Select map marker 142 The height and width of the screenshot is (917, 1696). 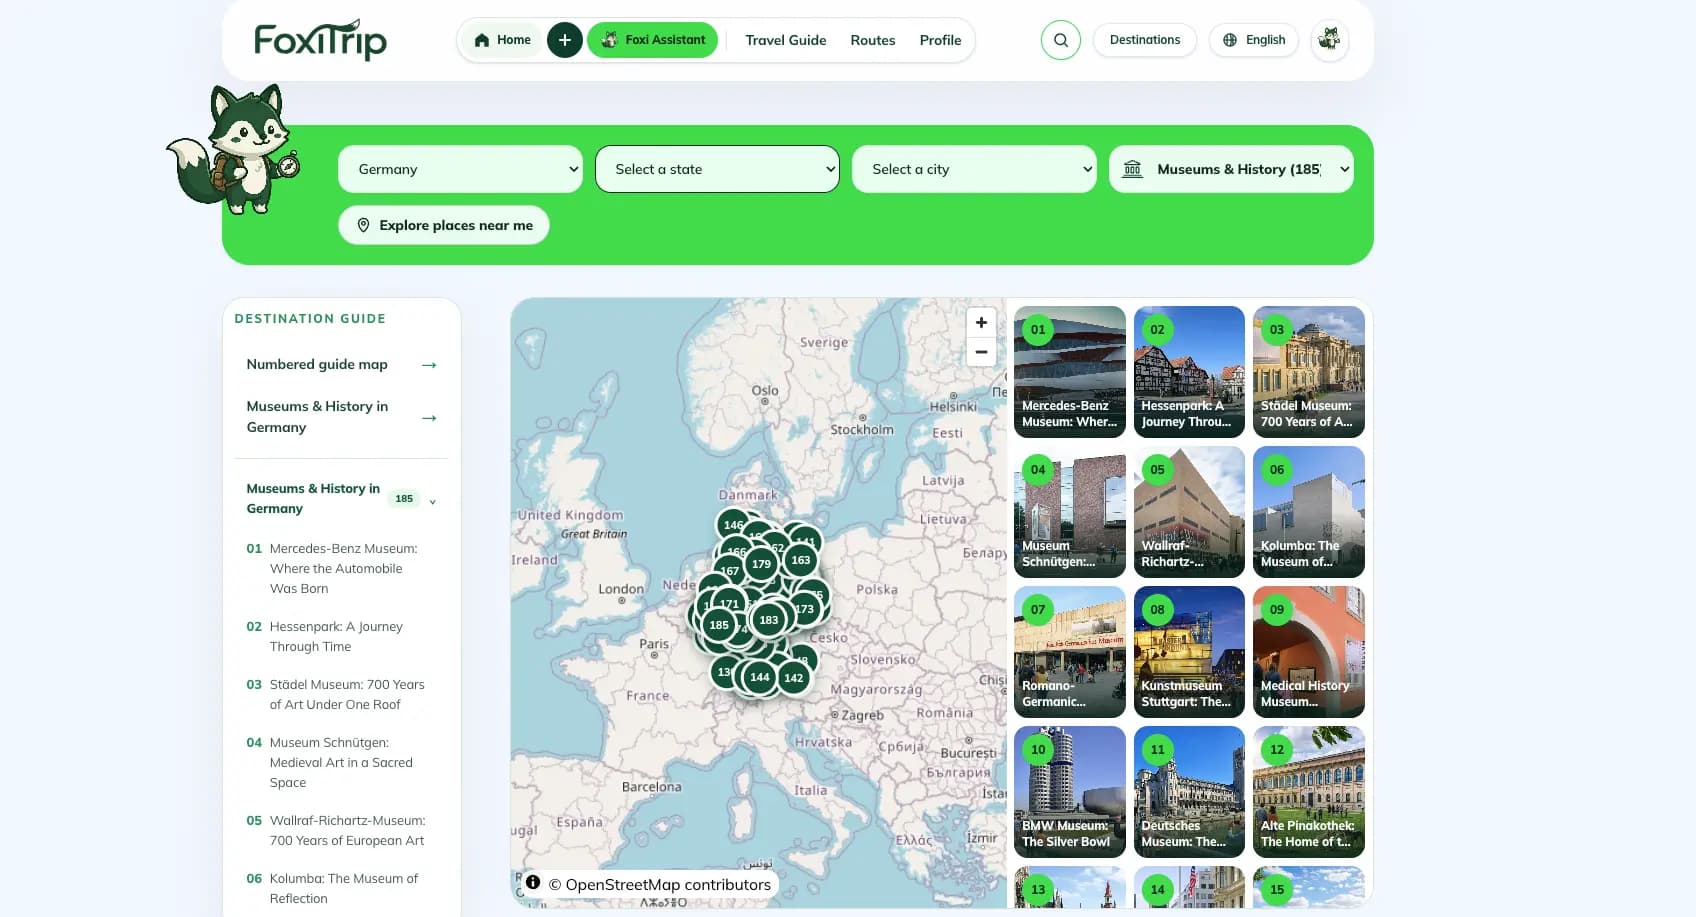pos(794,678)
